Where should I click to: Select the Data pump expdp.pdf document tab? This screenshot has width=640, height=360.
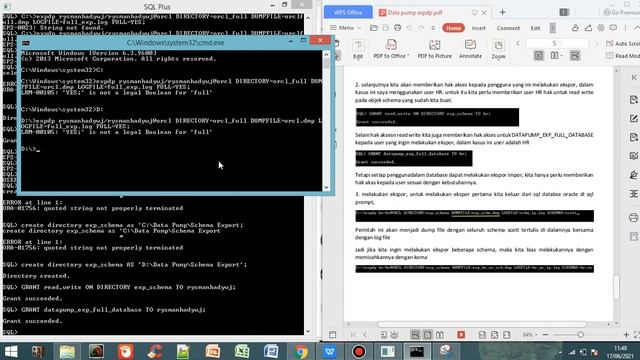pos(414,13)
